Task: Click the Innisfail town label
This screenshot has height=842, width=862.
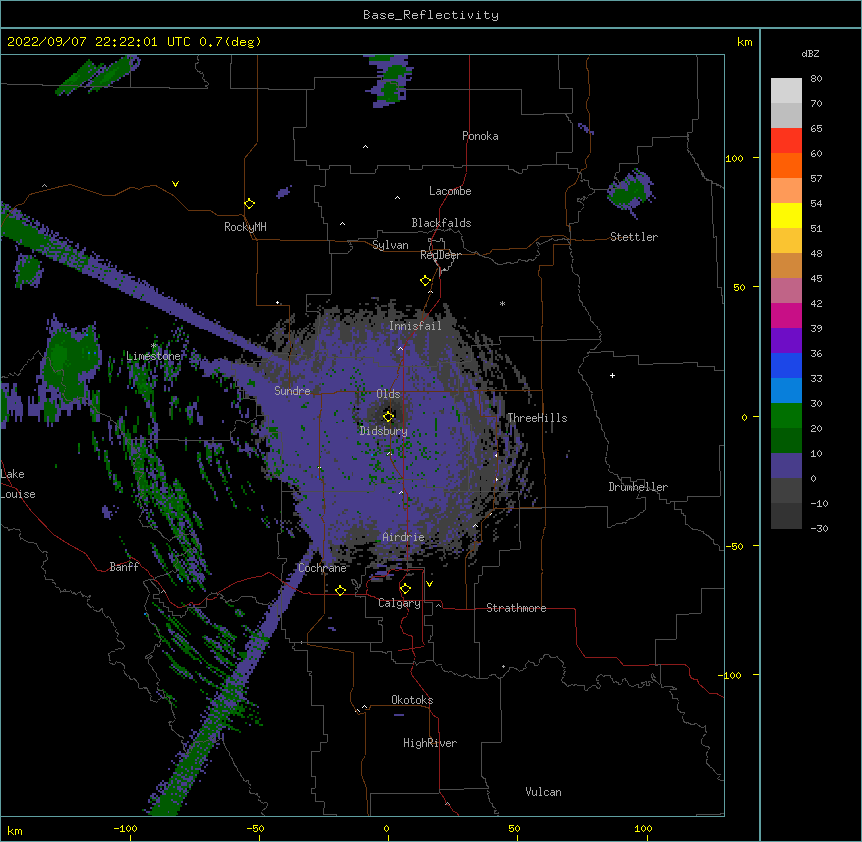Action: [x=415, y=326]
